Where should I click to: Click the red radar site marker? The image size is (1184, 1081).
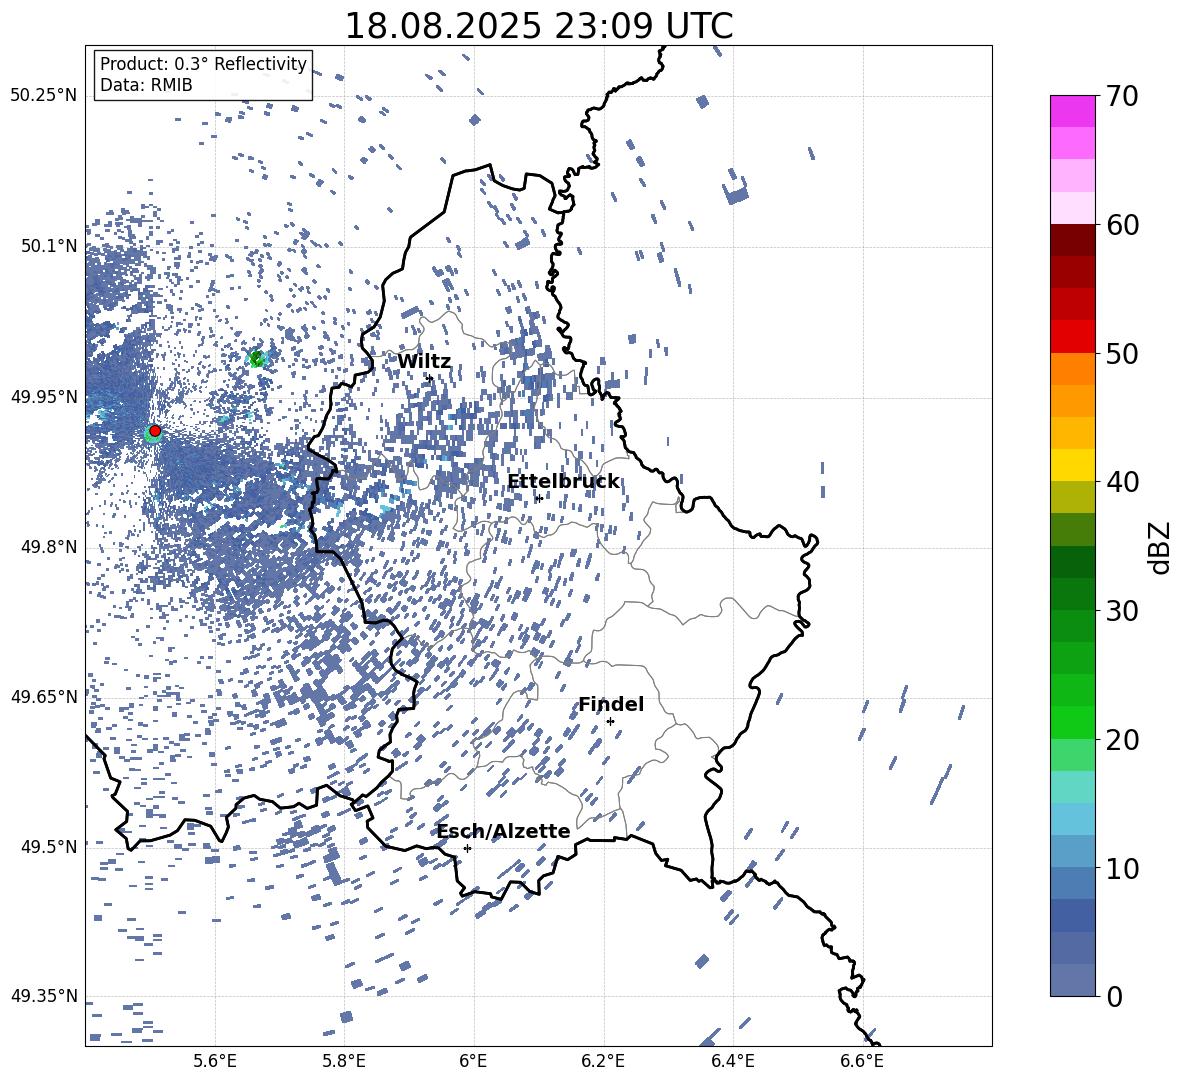point(155,430)
